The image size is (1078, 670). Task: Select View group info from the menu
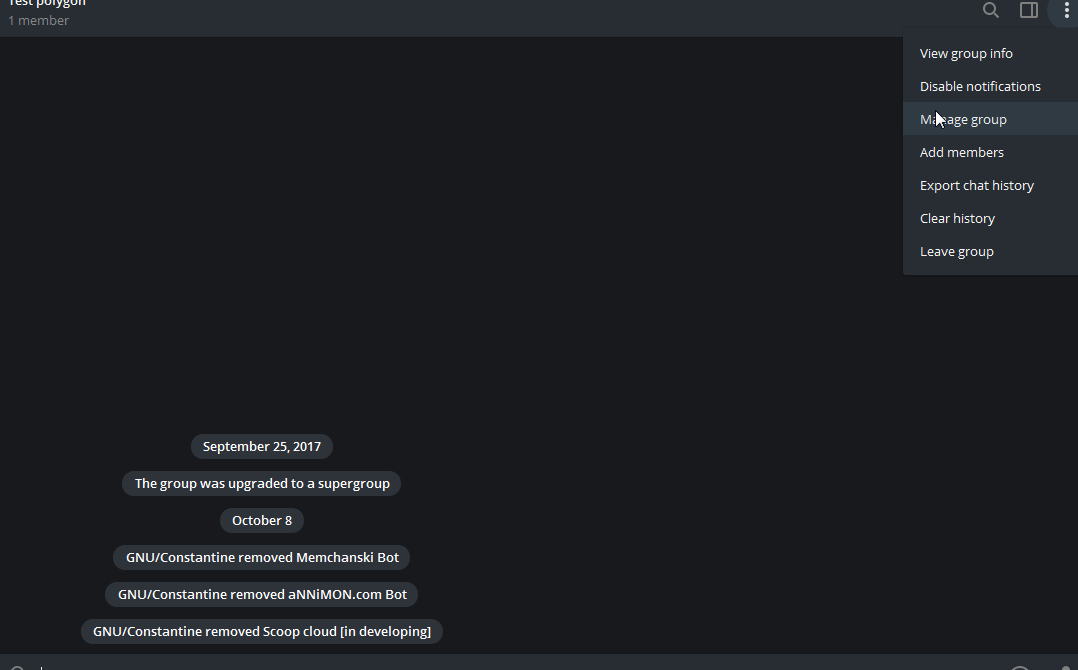click(x=966, y=53)
